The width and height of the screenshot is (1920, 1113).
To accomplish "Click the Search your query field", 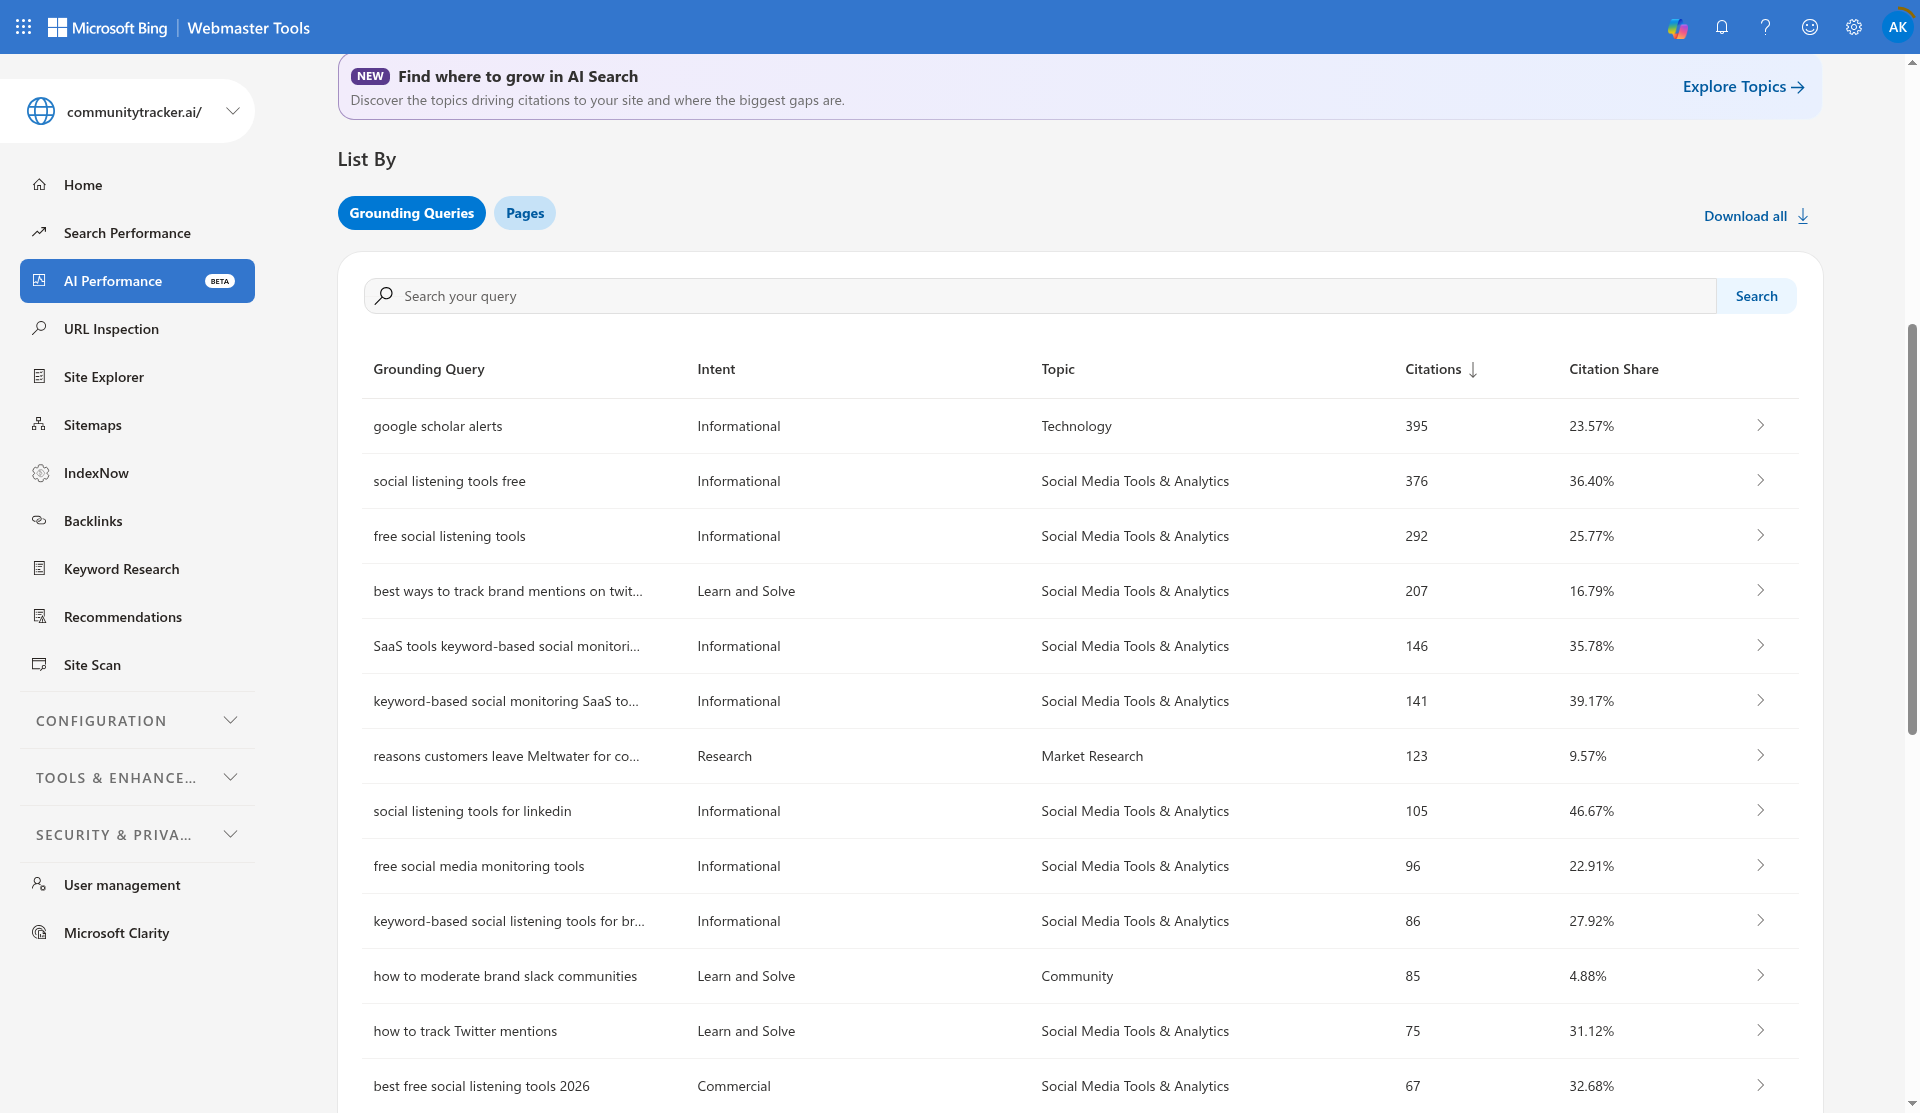I will tap(1040, 296).
